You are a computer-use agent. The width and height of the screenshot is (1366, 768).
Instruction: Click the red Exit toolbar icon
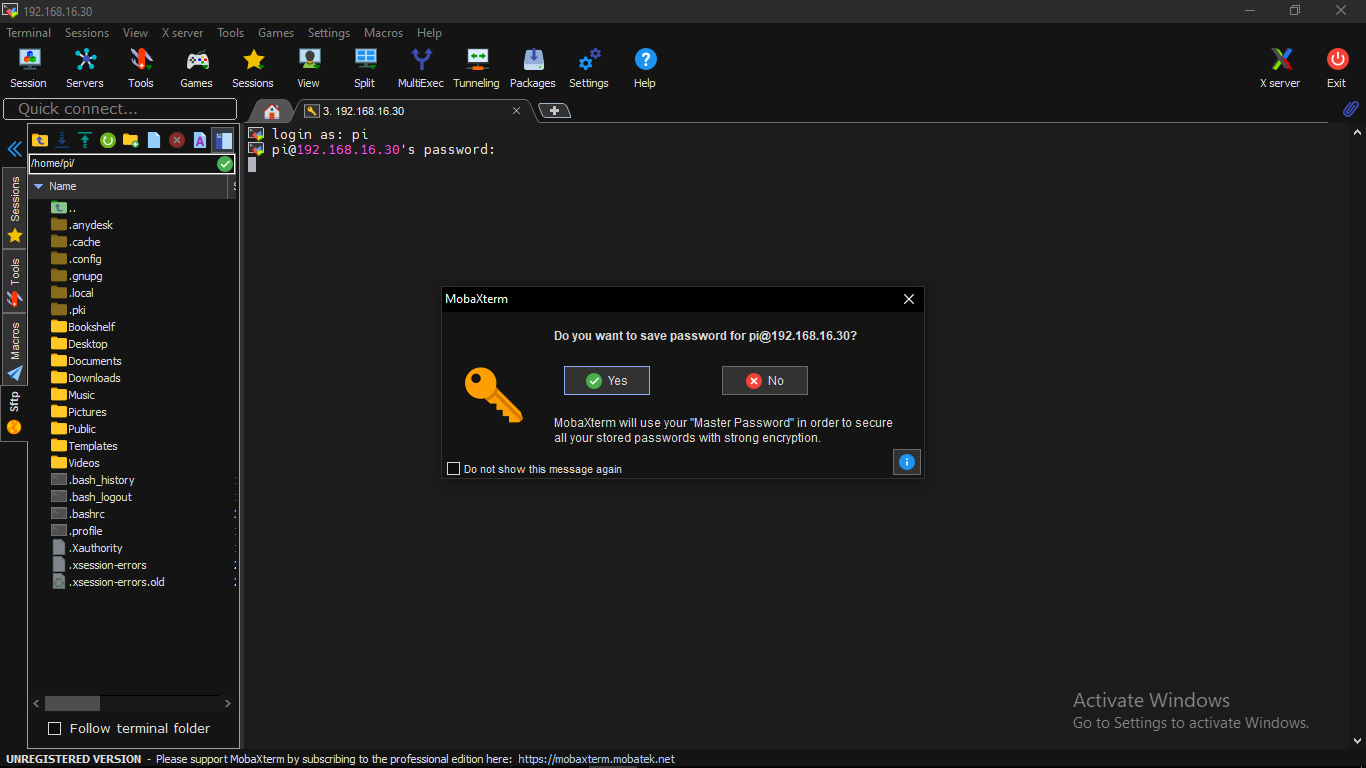[1337, 68]
